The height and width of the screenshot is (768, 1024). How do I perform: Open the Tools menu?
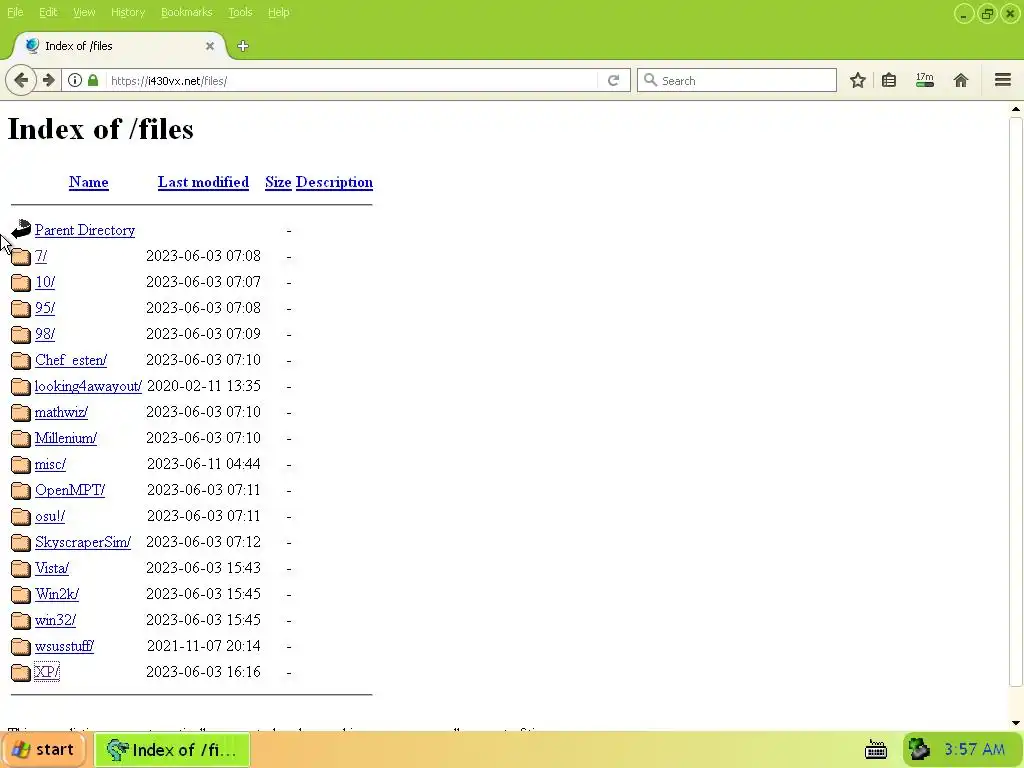coord(240,12)
